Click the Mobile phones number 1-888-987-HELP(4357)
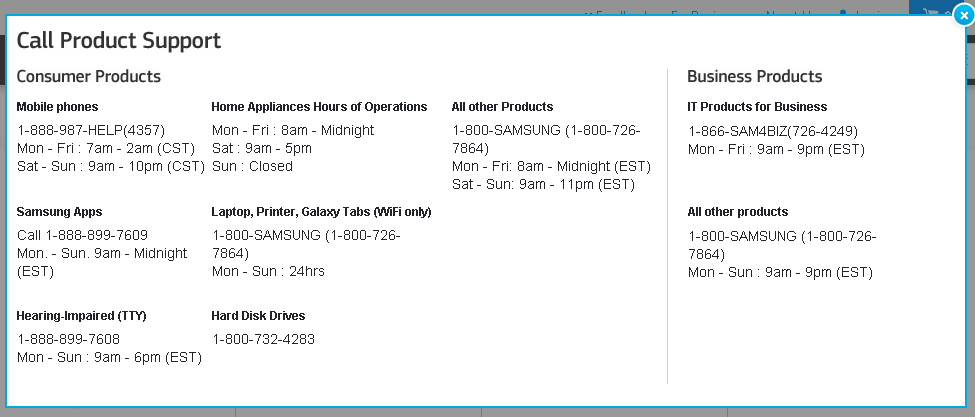 point(91,131)
